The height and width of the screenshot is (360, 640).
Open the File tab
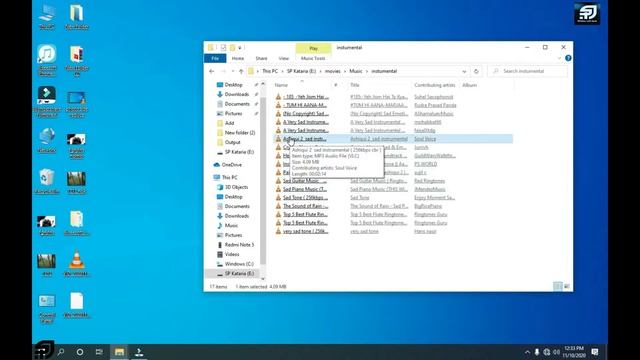pos(215,58)
